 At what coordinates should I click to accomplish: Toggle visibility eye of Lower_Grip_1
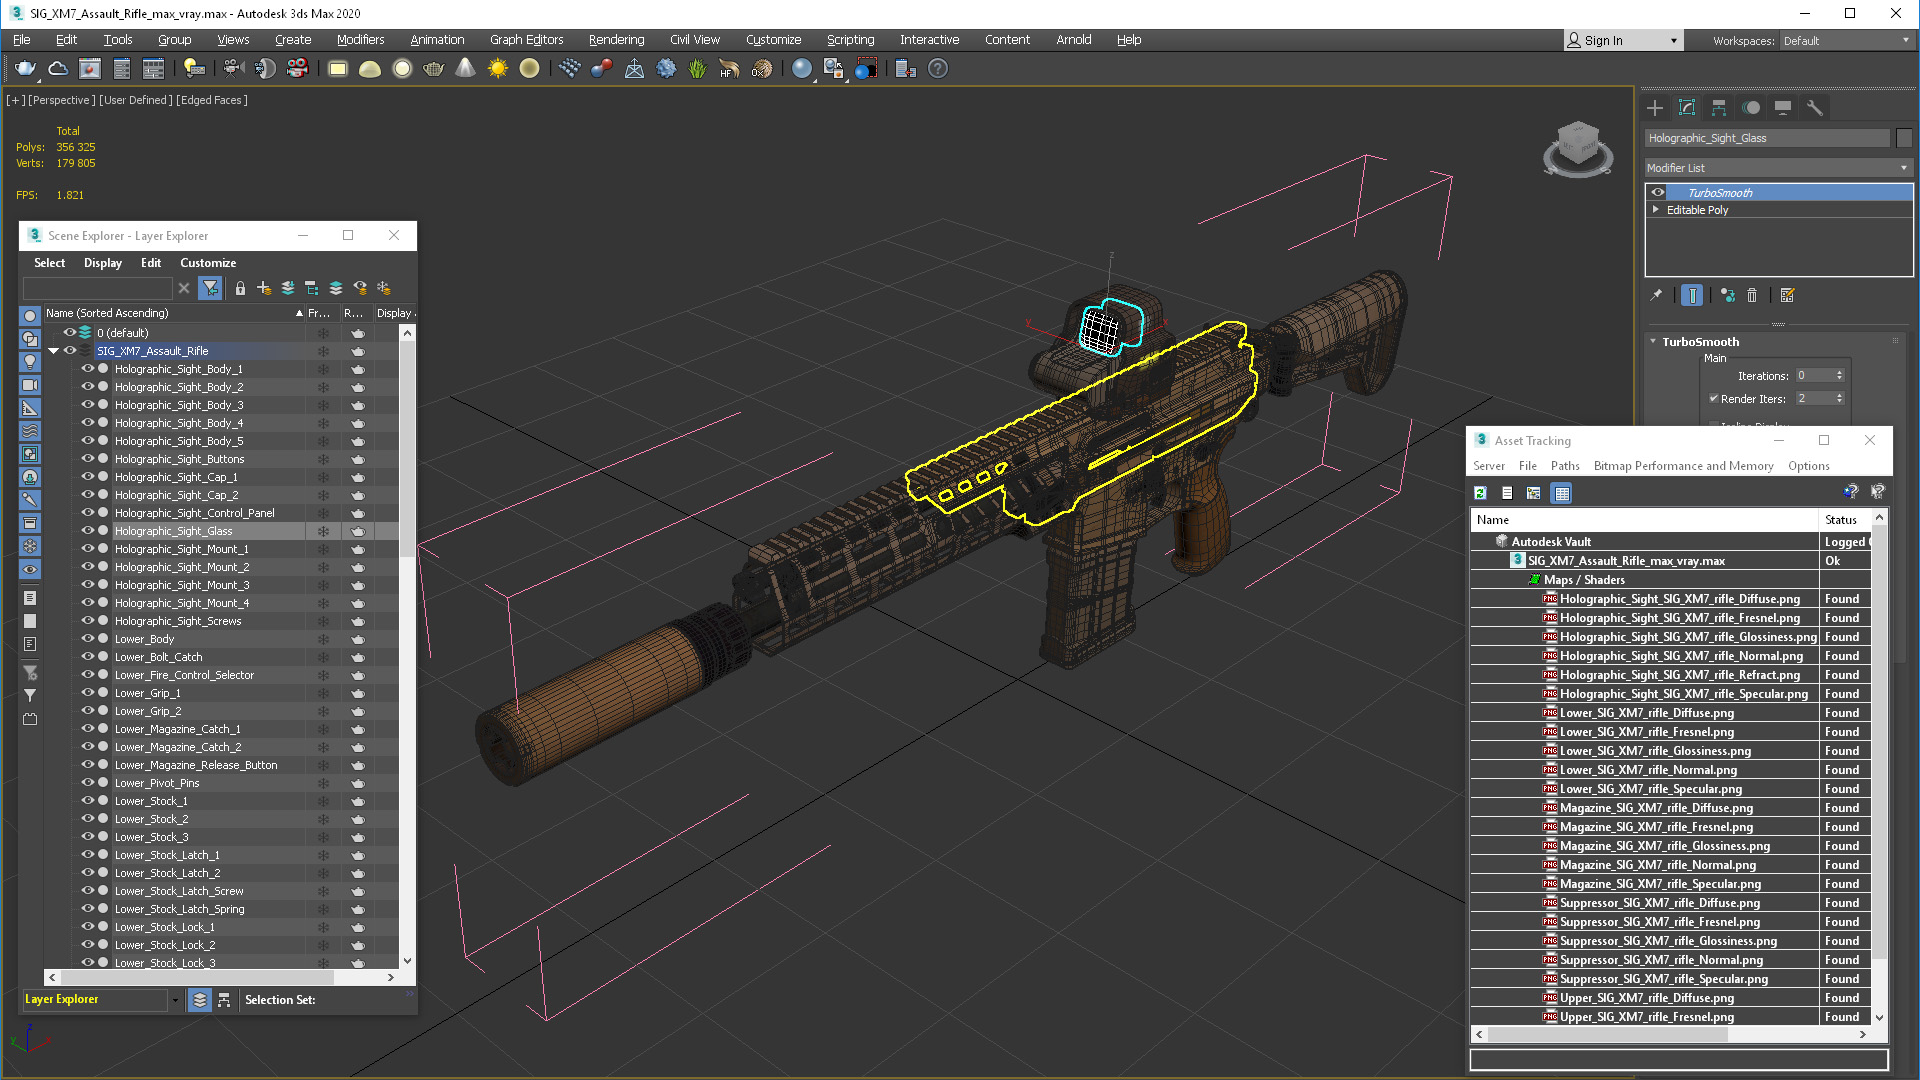pos(87,693)
